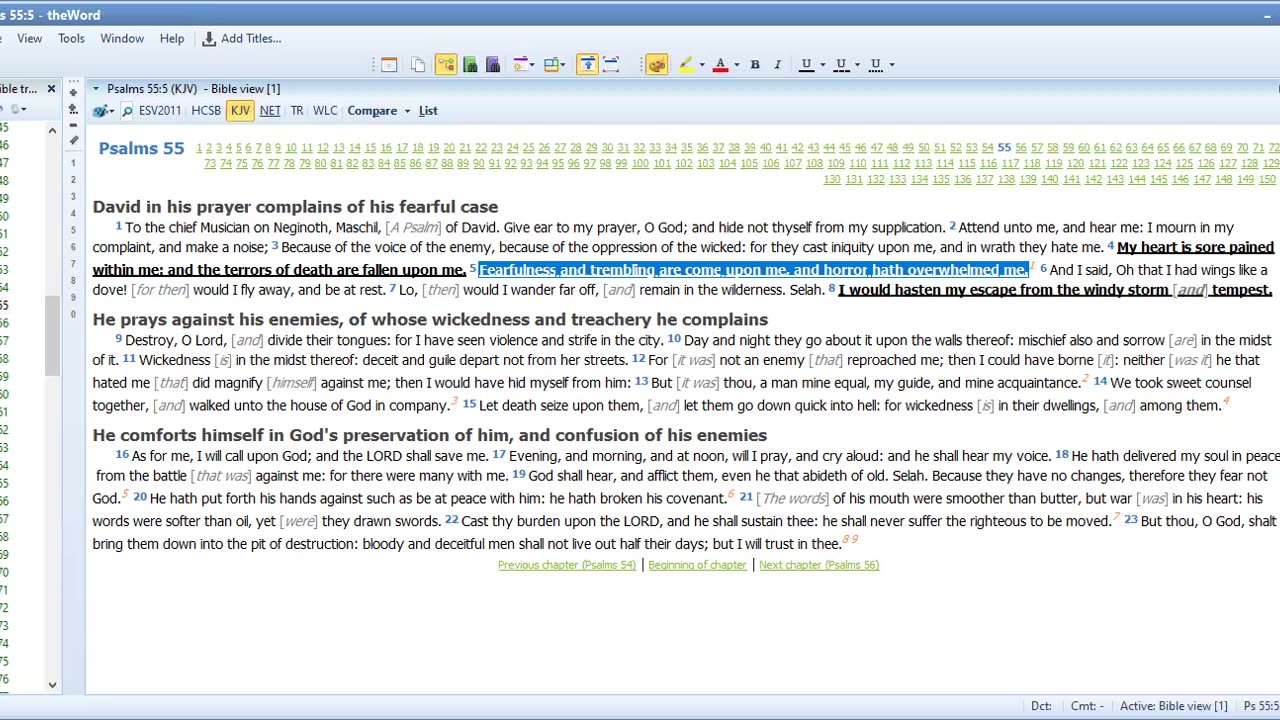Image resolution: width=1280 pixels, height=720 pixels.
Task: Close the Bible tree side panel
Action: (x=51, y=89)
